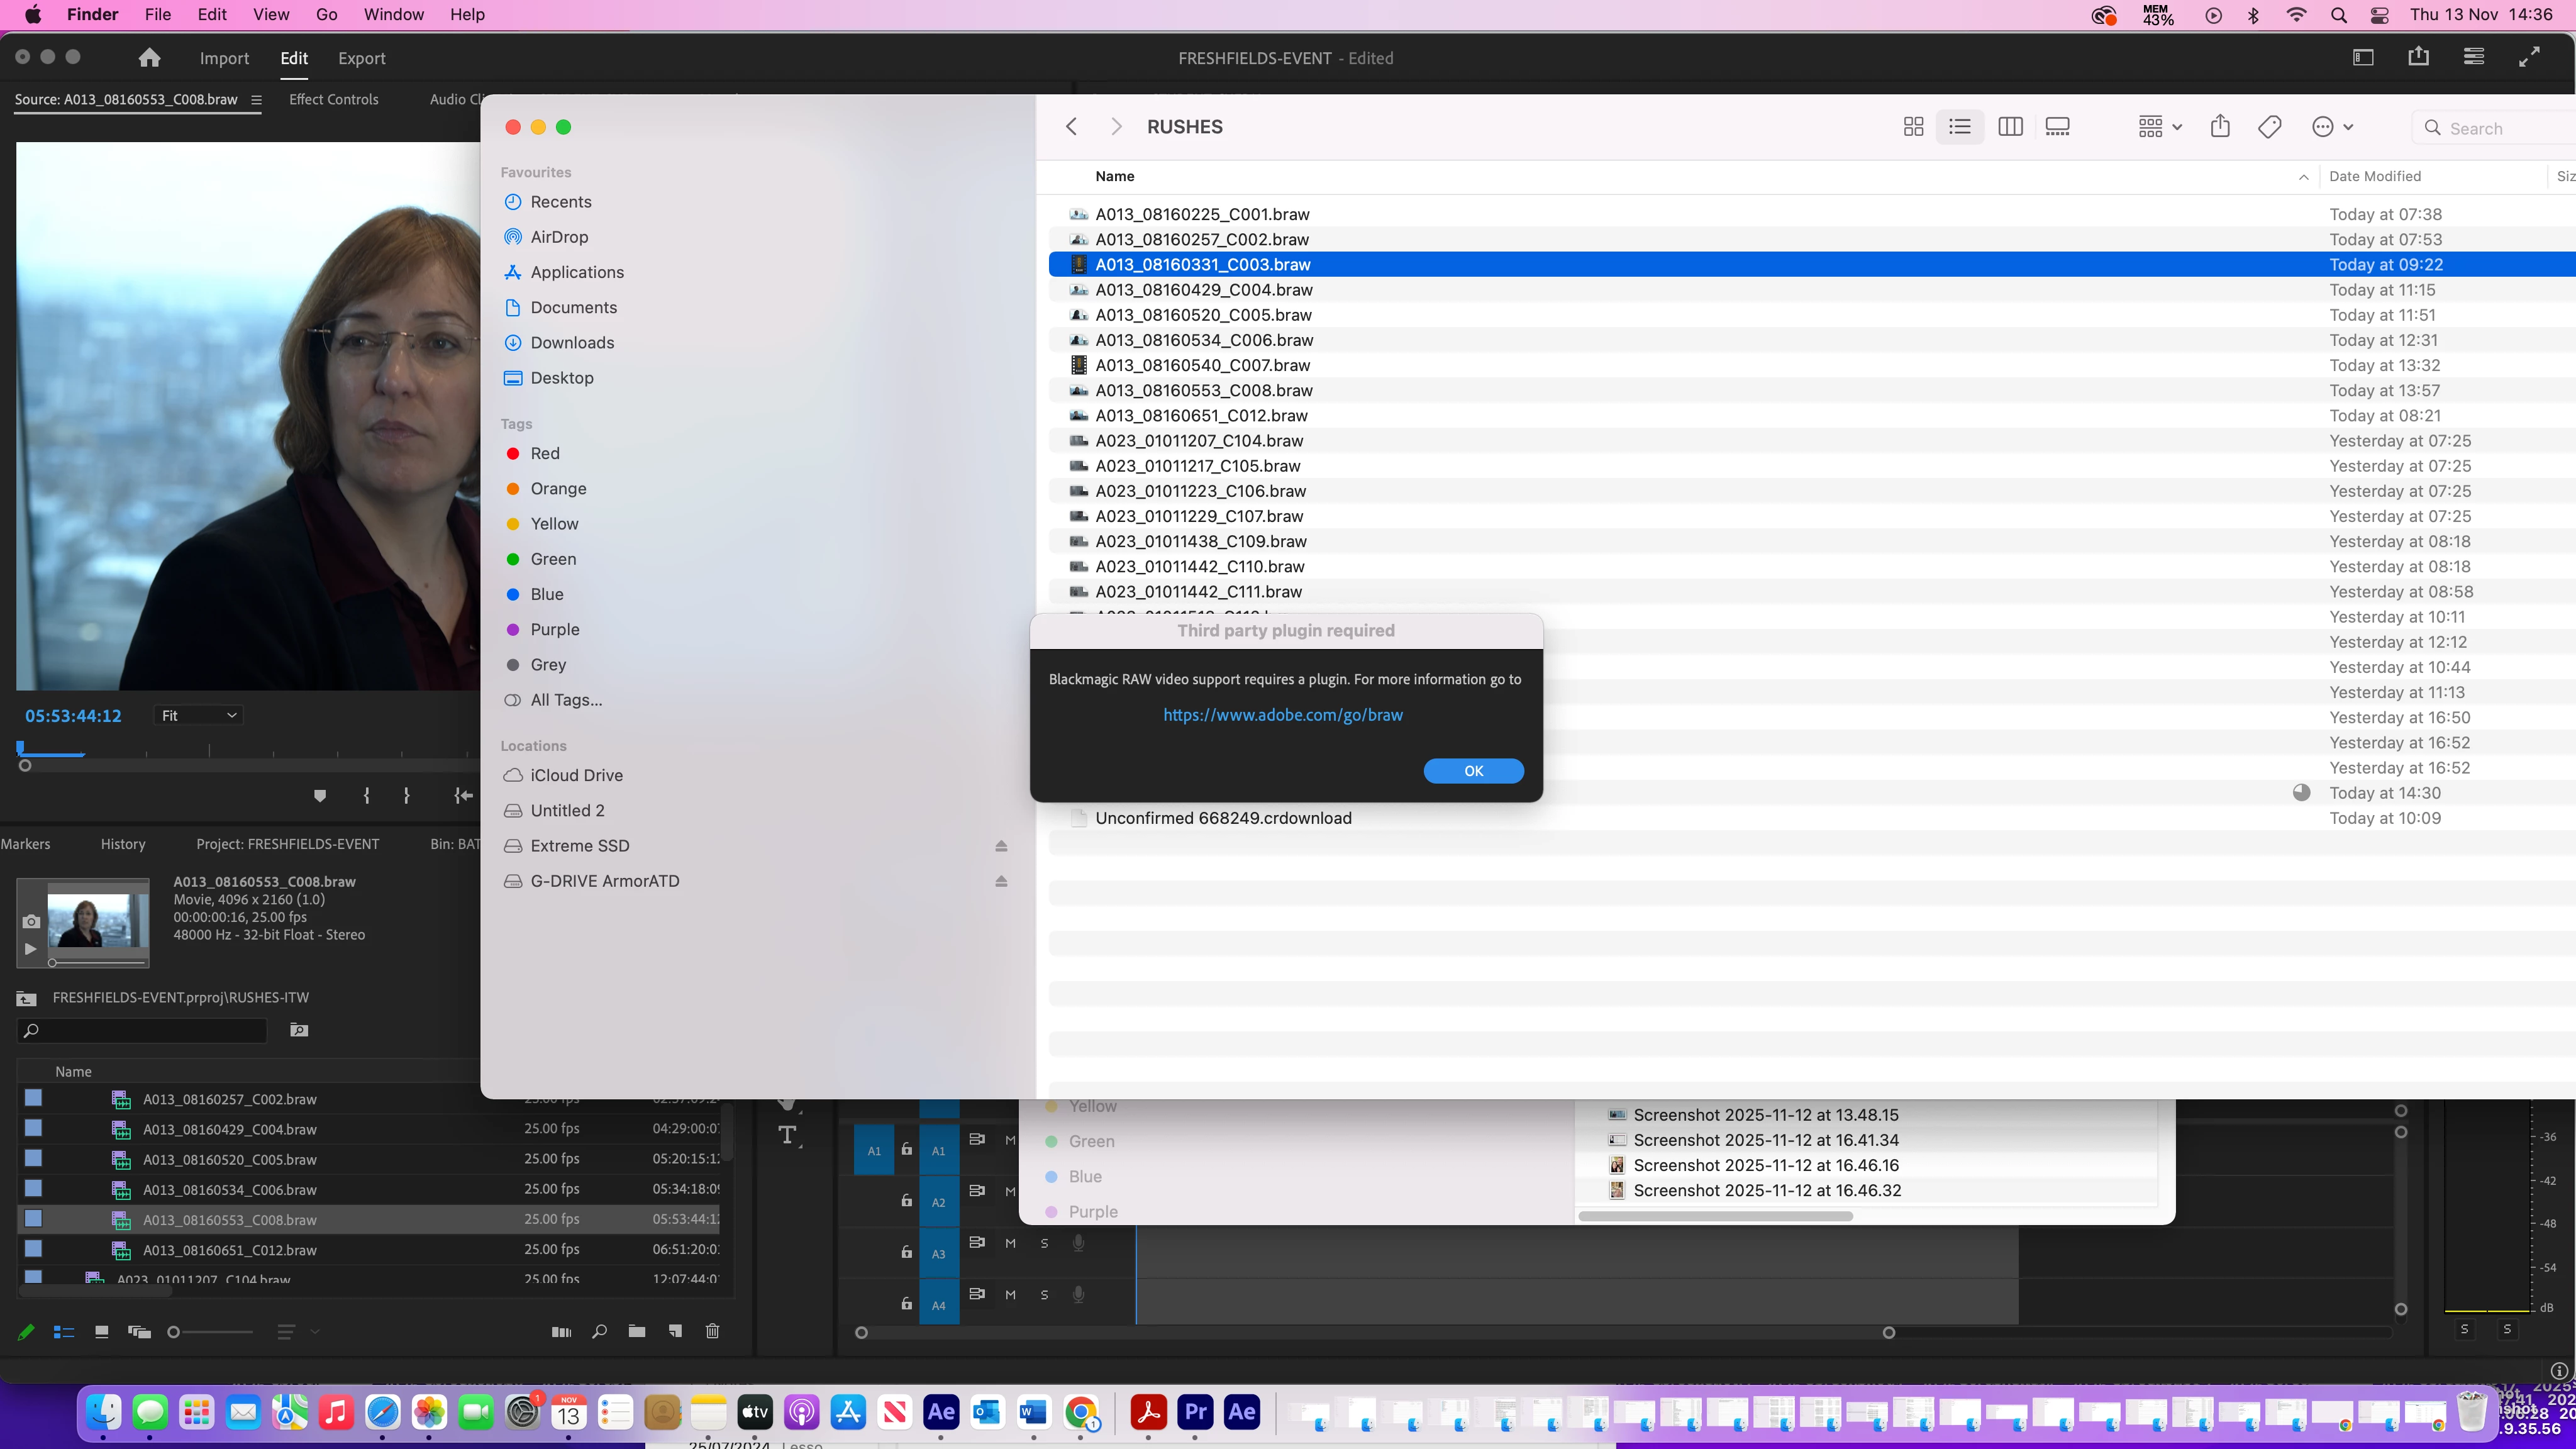This screenshot has width=2576, height=1449.
Task: Open Source panel hamburger menu
Action: point(256,100)
